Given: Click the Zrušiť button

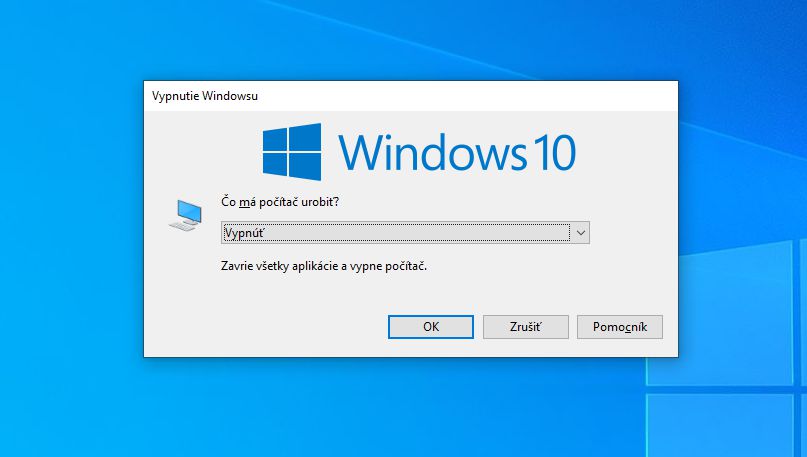Looking at the screenshot, I should tap(525, 327).
